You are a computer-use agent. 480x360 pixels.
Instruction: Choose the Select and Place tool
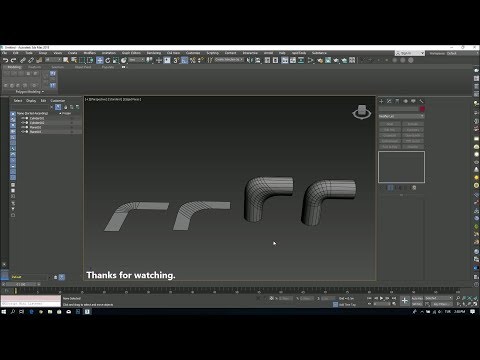124,60
